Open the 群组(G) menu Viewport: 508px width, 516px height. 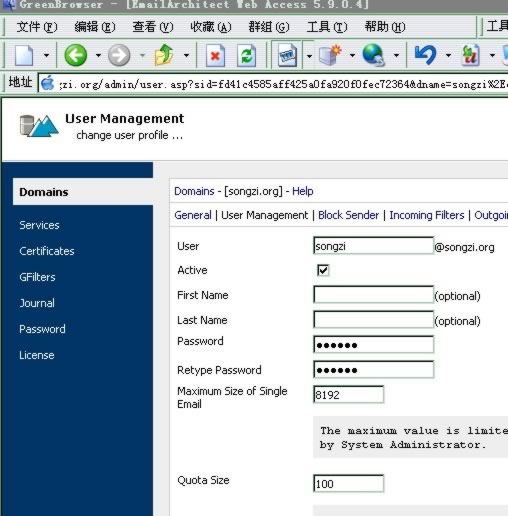269,27
